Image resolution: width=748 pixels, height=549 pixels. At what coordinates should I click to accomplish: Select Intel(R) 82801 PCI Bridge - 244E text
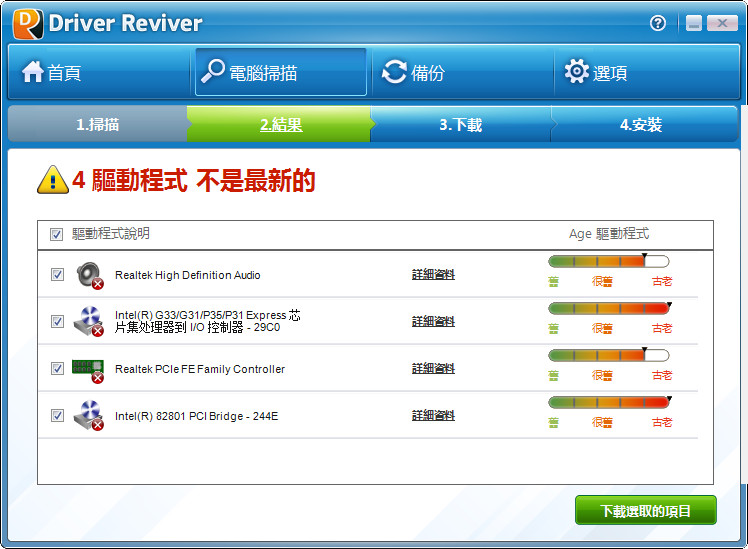[197, 416]
